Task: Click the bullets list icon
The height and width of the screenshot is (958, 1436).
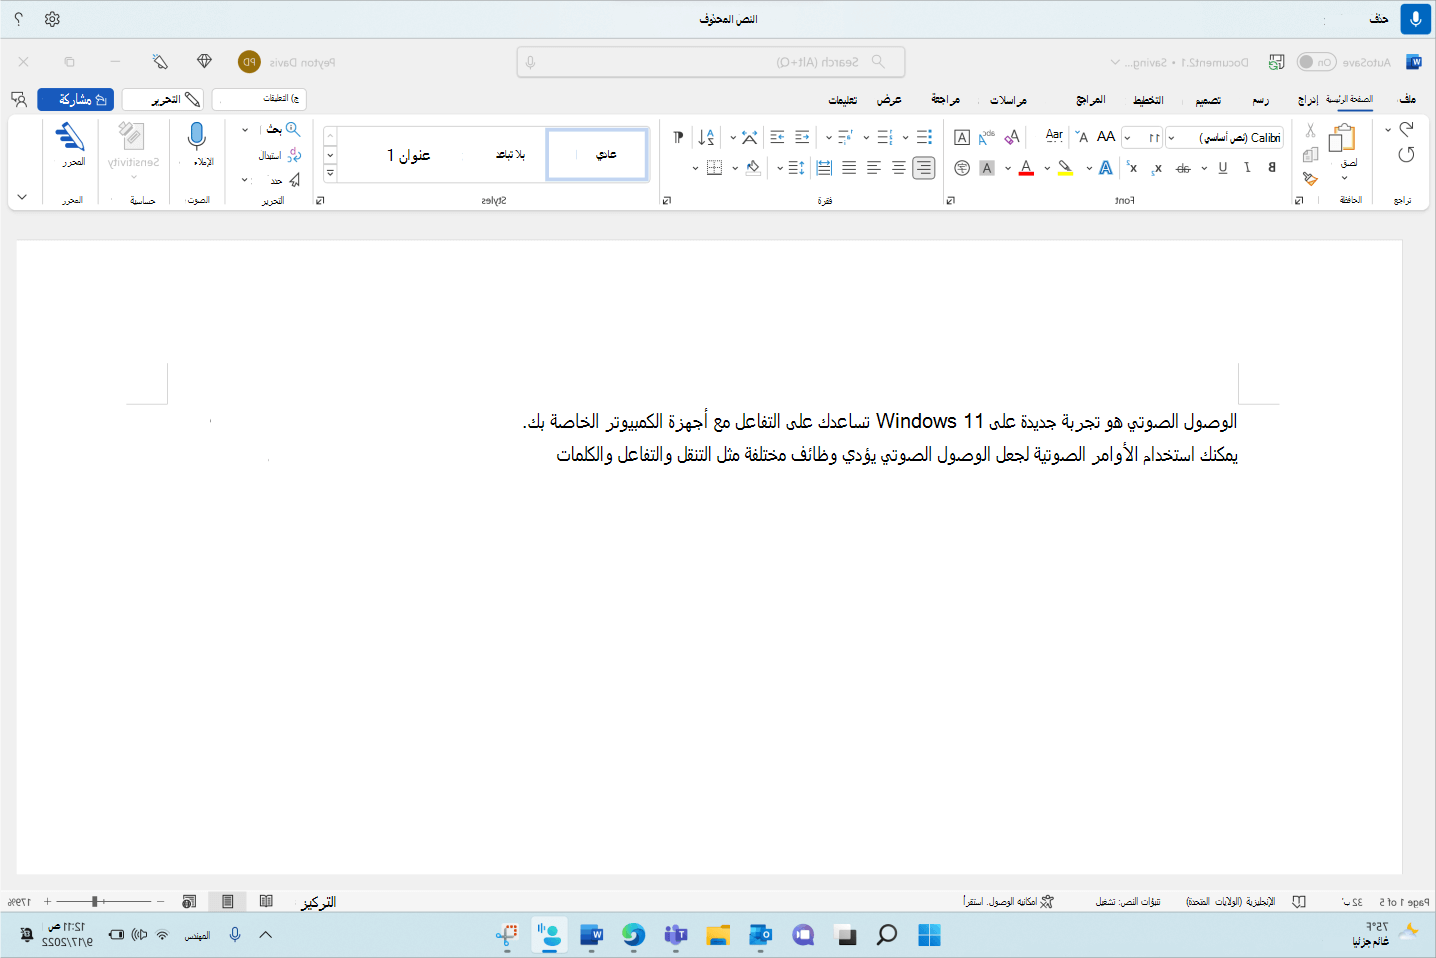Action: tap(924, 137)
